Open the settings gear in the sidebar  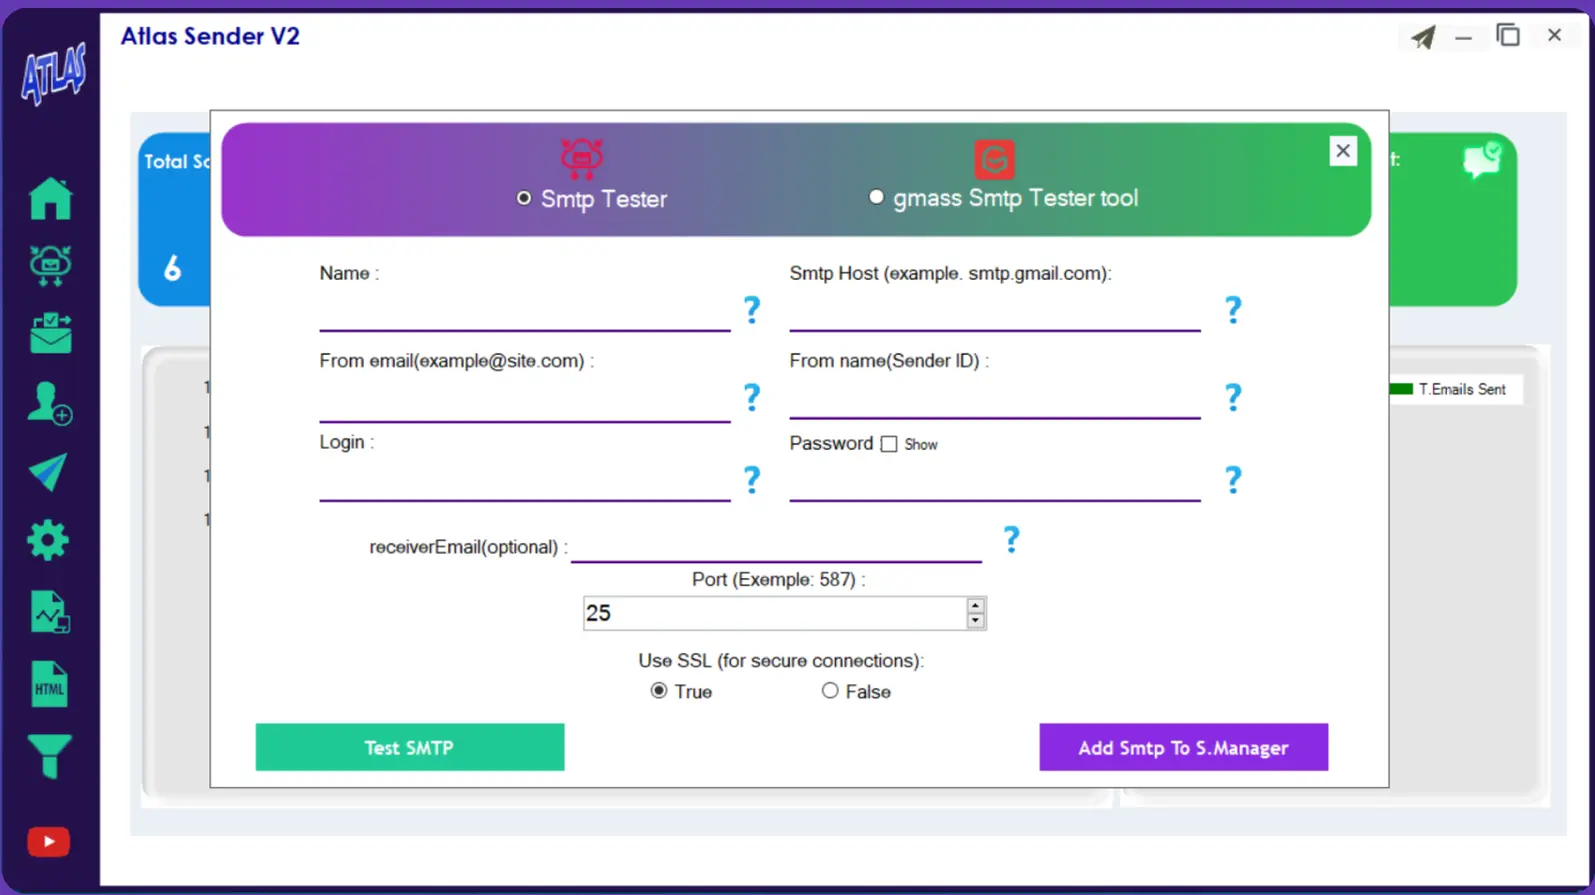point(48,541)
